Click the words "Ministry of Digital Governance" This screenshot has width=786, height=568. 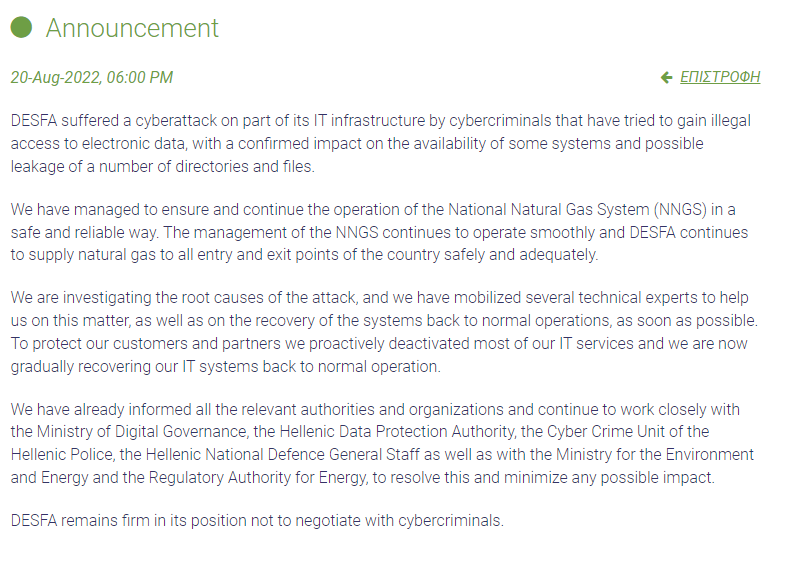pyautogui.click(x=142, y=432)
